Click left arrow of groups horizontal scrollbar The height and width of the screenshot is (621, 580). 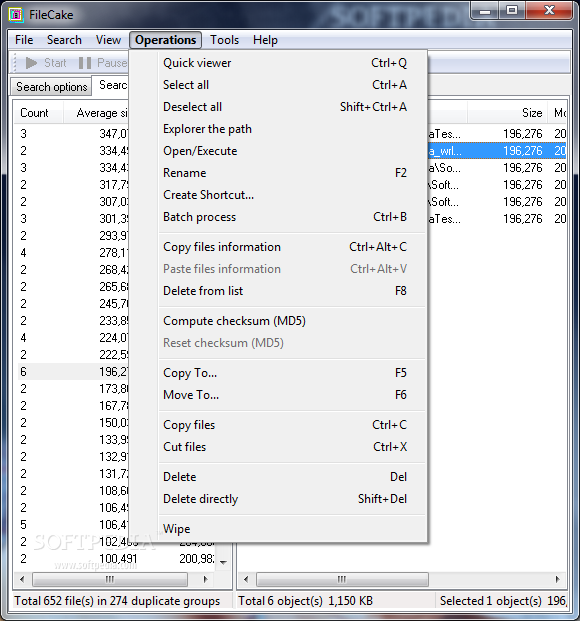coord(23,579)
